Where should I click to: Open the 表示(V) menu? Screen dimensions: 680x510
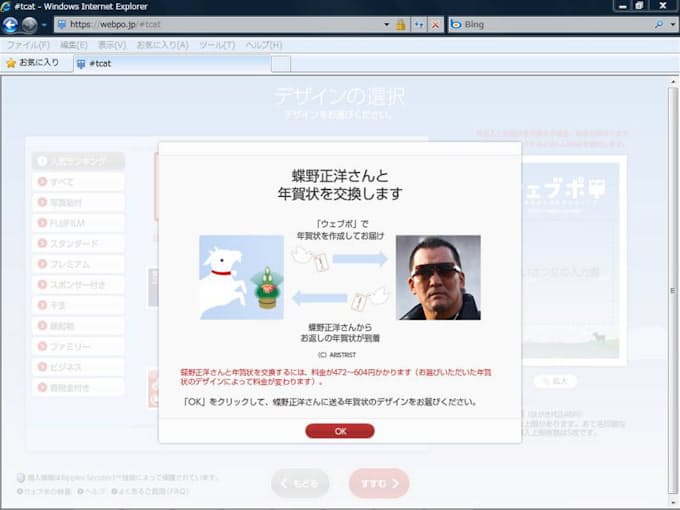(x=112, y=45)
